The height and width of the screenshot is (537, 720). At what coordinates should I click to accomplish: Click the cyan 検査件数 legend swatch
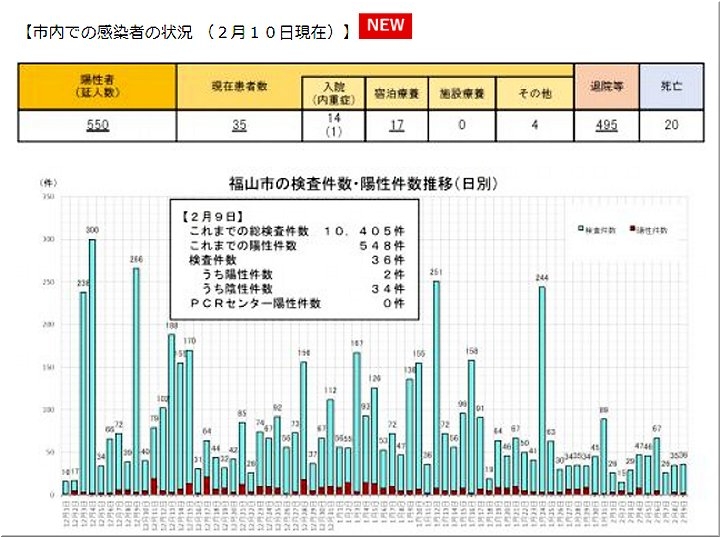(581, 229)
